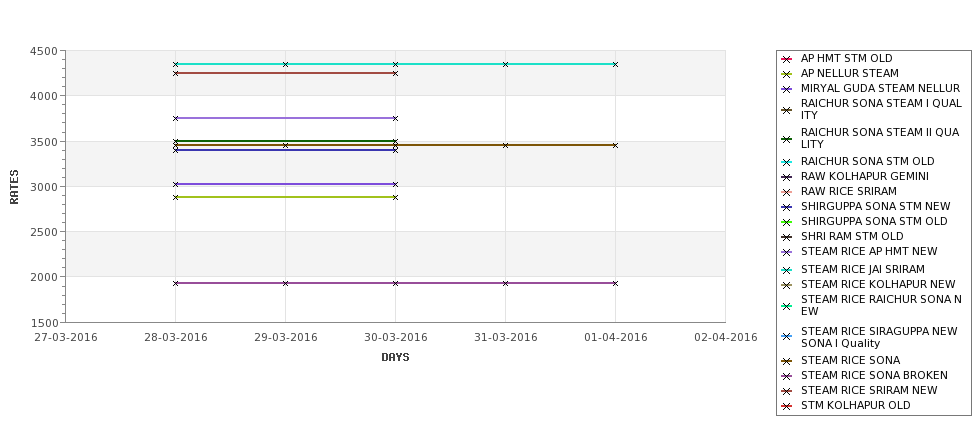Click the STEAM RICE JAI SRIRAM legend marker
The height and width of the screenshot is (429, 975).
point(787,270)
